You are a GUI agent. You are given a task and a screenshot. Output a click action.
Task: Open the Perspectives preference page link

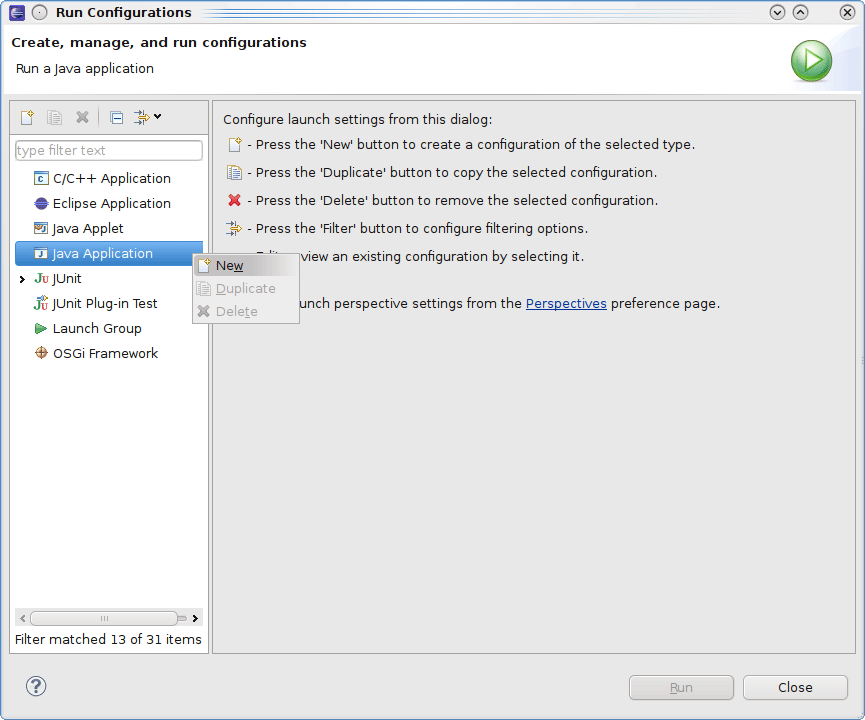click(x=566, y=303)
